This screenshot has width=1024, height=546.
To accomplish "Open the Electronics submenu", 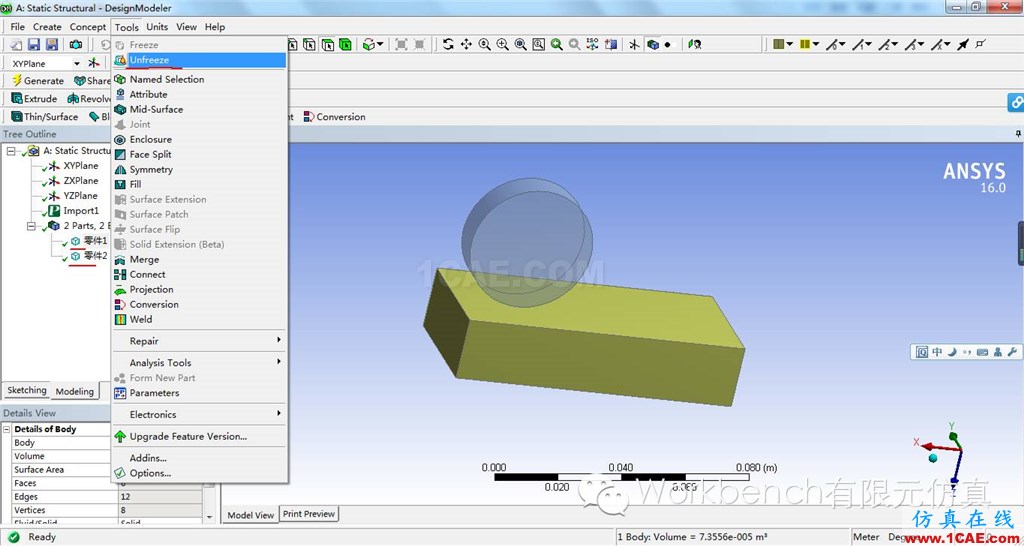I will click(199, 414).
